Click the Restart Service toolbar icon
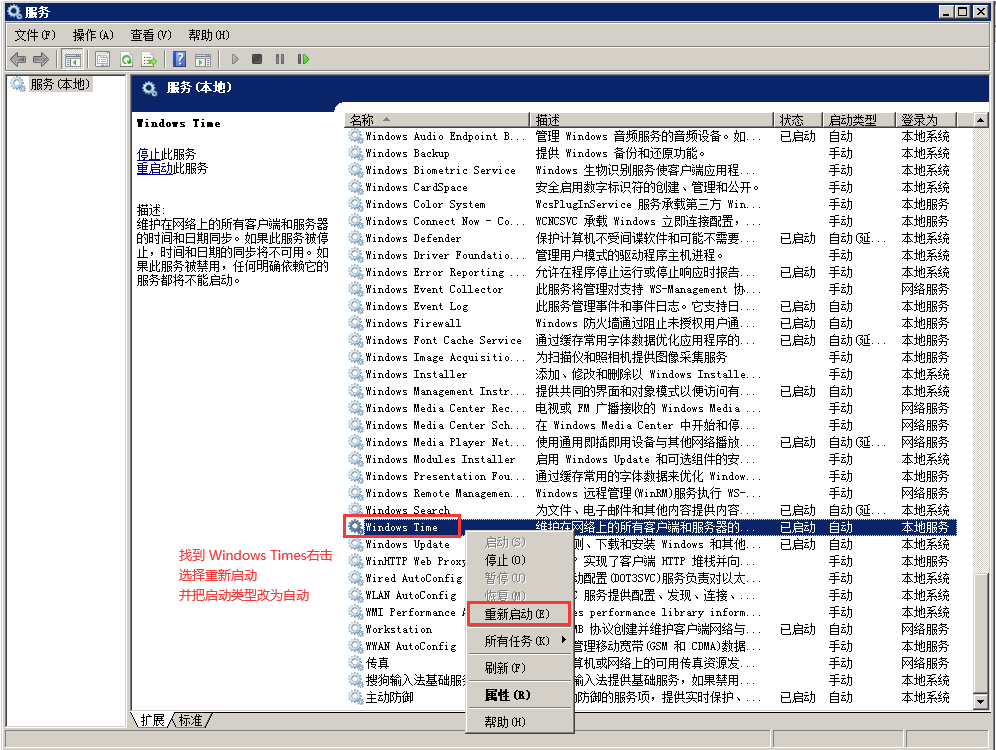 click(303, 59)
